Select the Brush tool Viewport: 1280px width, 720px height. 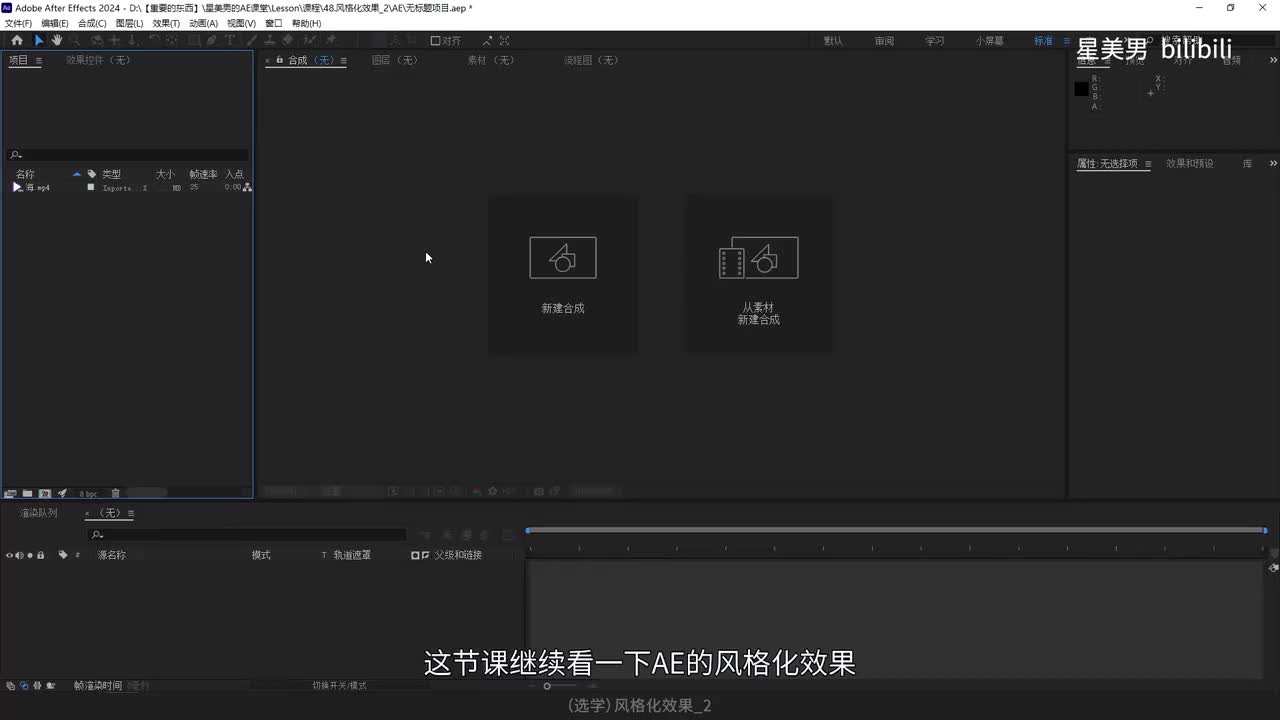click(253, 40)
